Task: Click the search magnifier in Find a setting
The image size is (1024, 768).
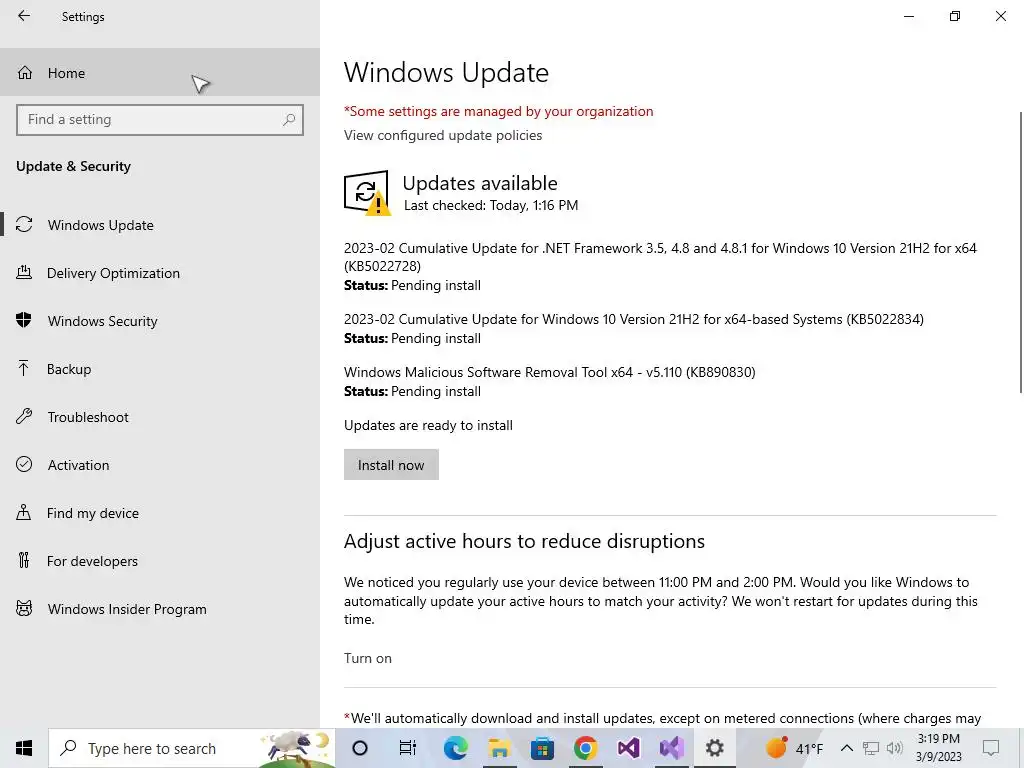Action: click(289, 120)
